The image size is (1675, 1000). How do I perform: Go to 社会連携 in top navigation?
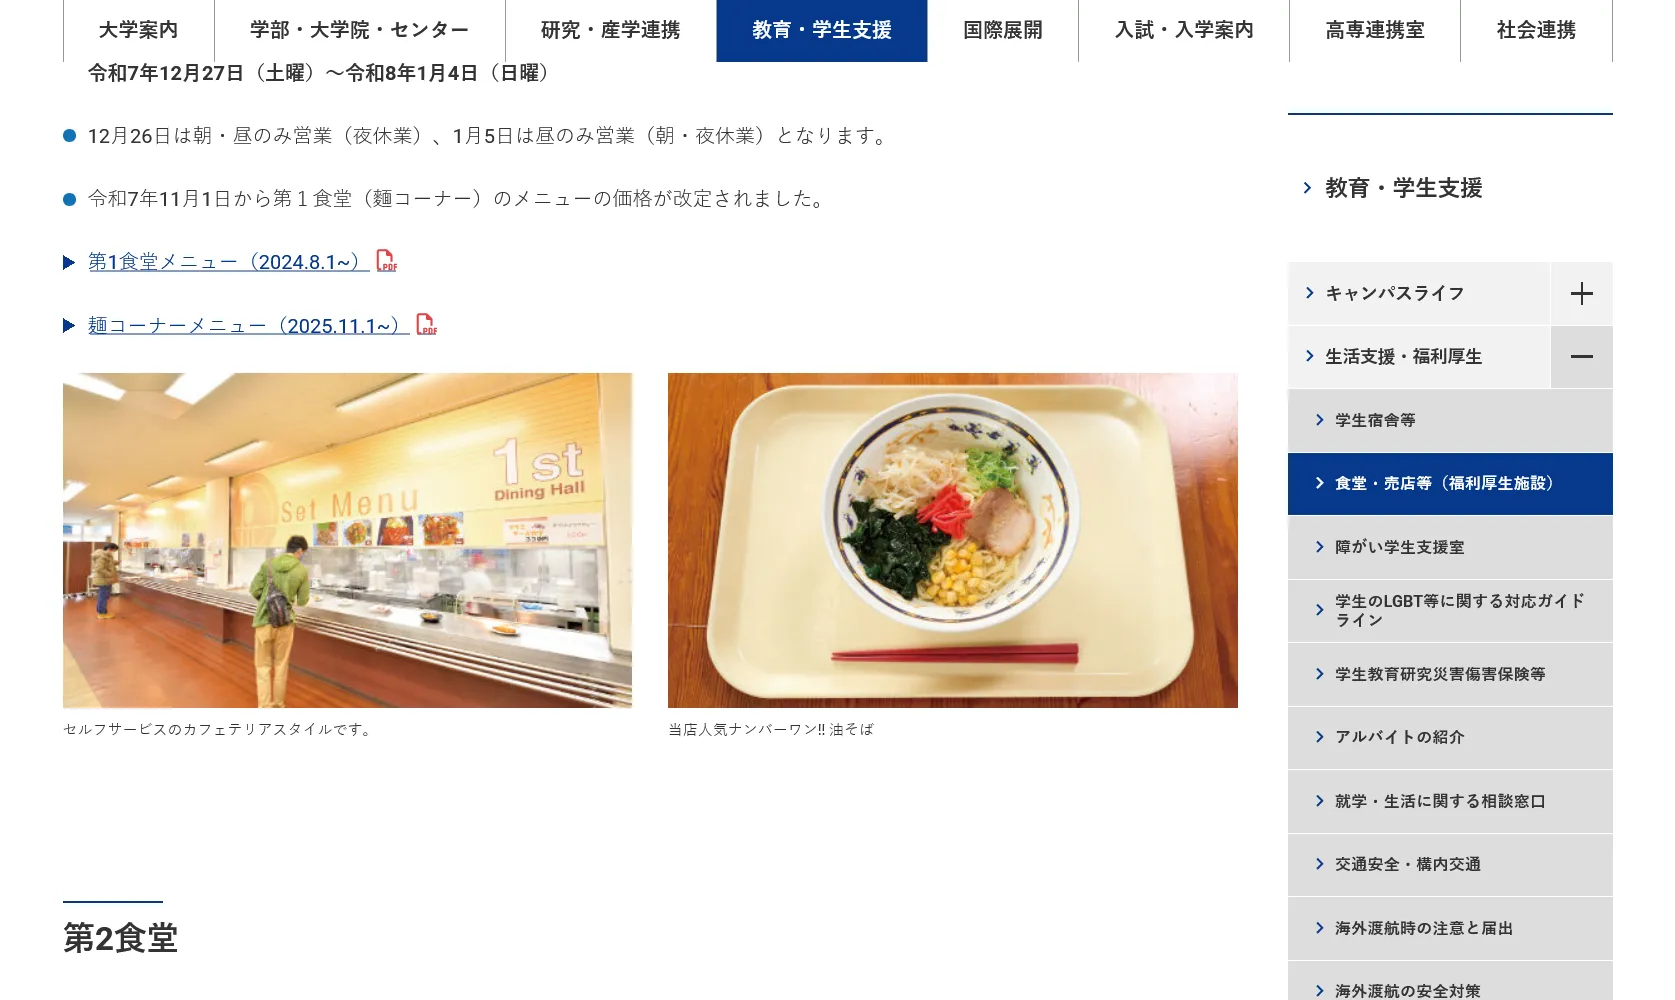click(1536, 30)
